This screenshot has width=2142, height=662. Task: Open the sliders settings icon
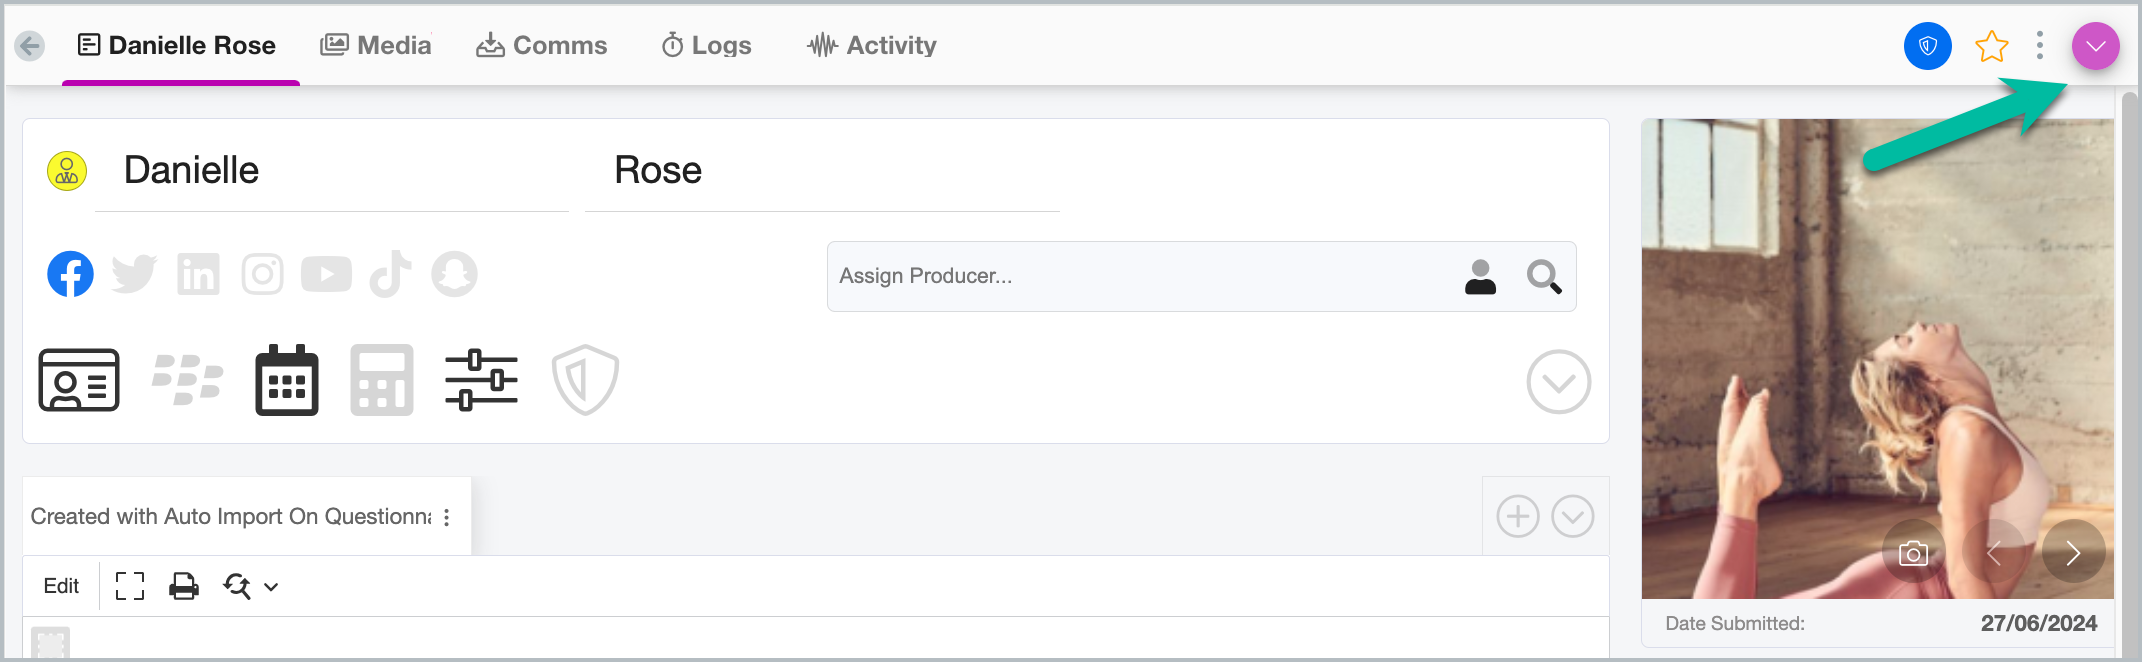481,380
